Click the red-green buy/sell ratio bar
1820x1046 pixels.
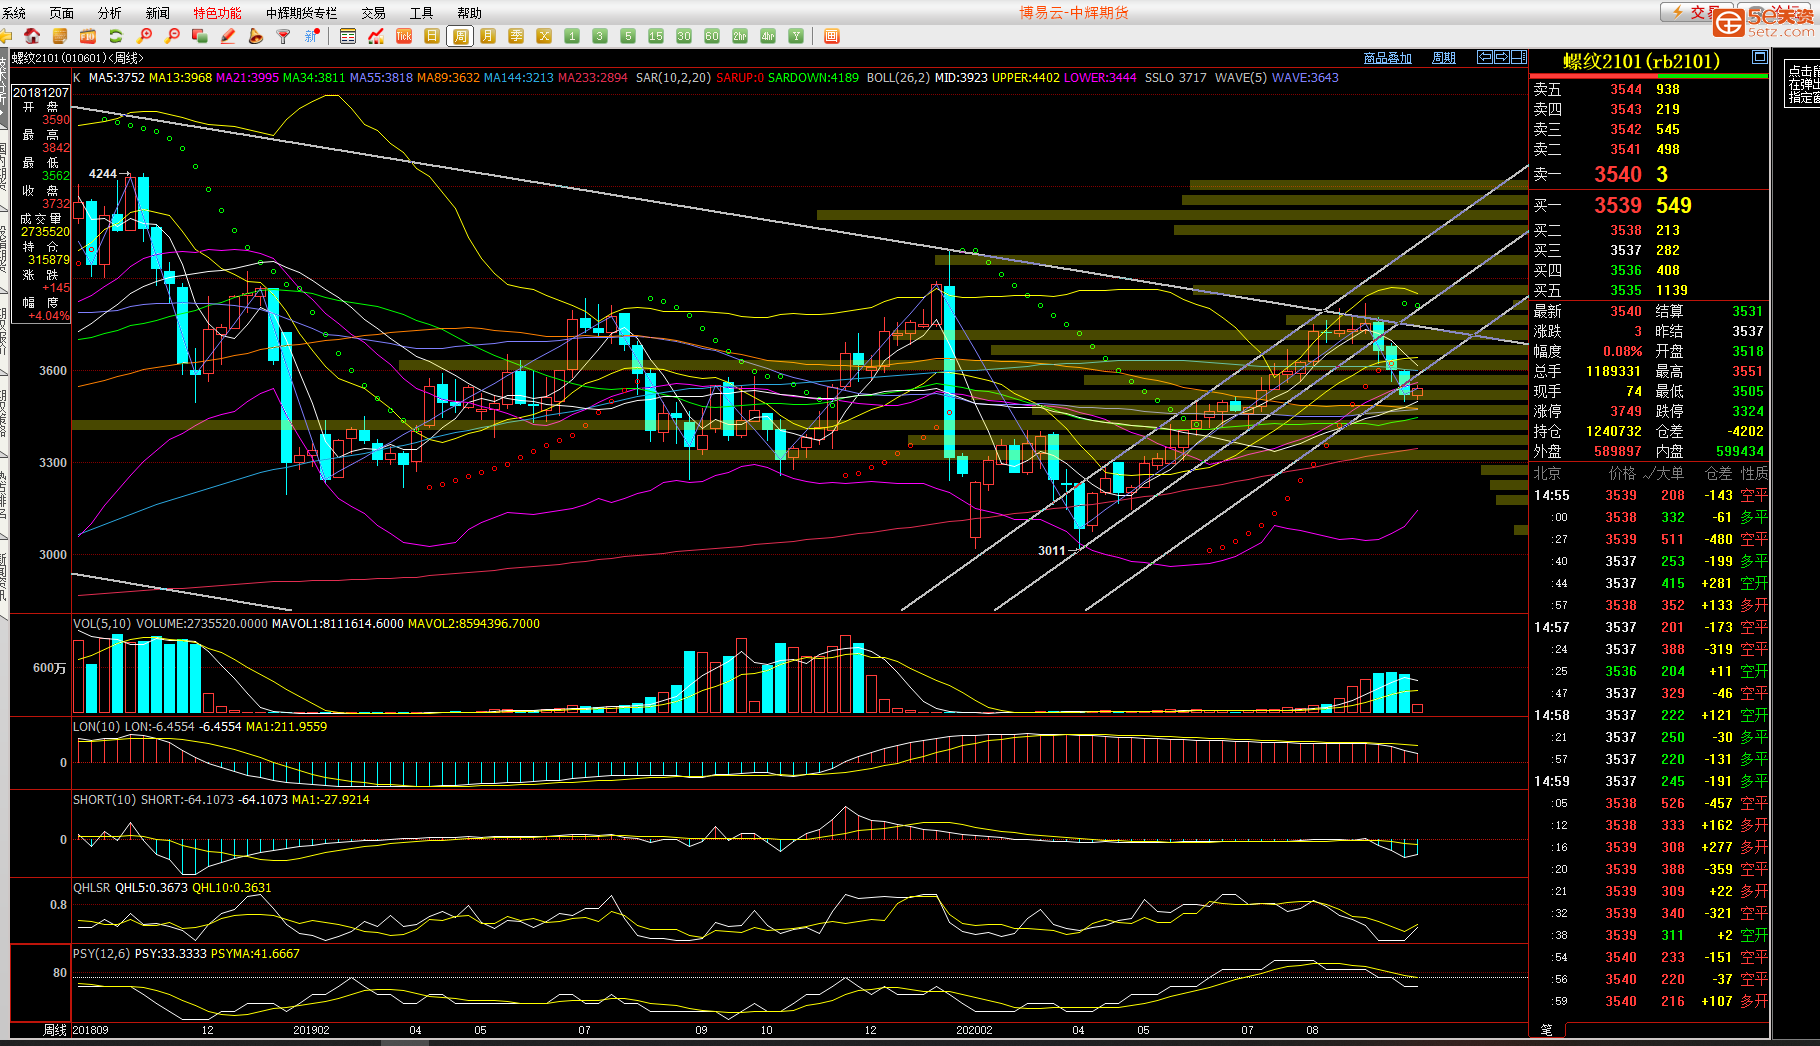tap(1649, 76)
